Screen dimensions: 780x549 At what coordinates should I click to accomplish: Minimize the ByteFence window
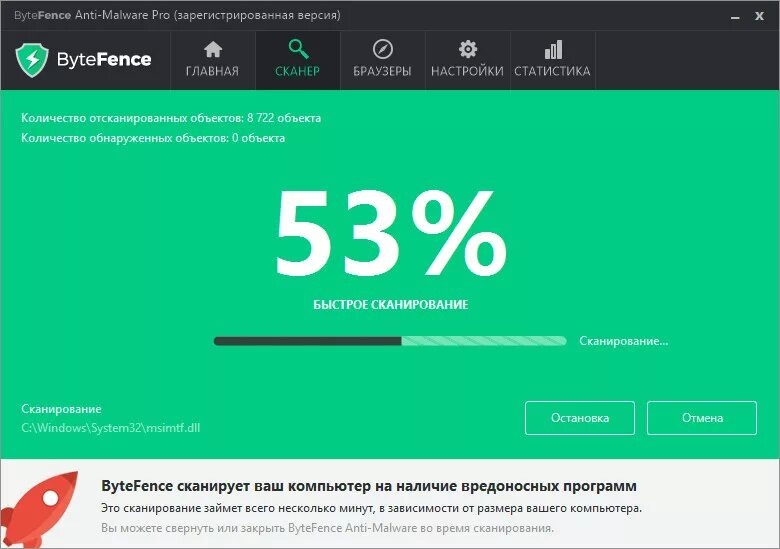[735, 16]
